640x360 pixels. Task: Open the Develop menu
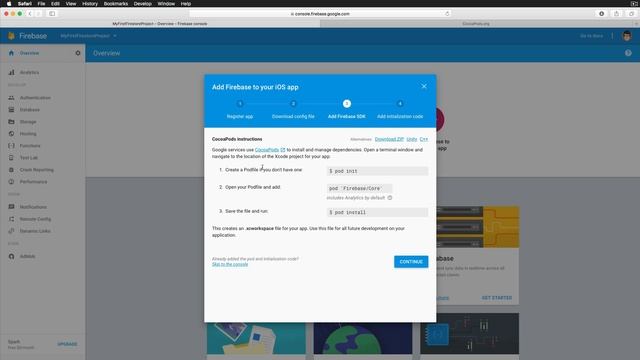click(142, 3)
